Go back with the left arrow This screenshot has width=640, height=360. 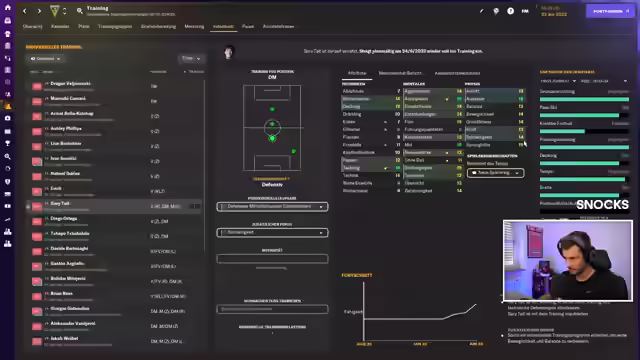click(25, 11)
